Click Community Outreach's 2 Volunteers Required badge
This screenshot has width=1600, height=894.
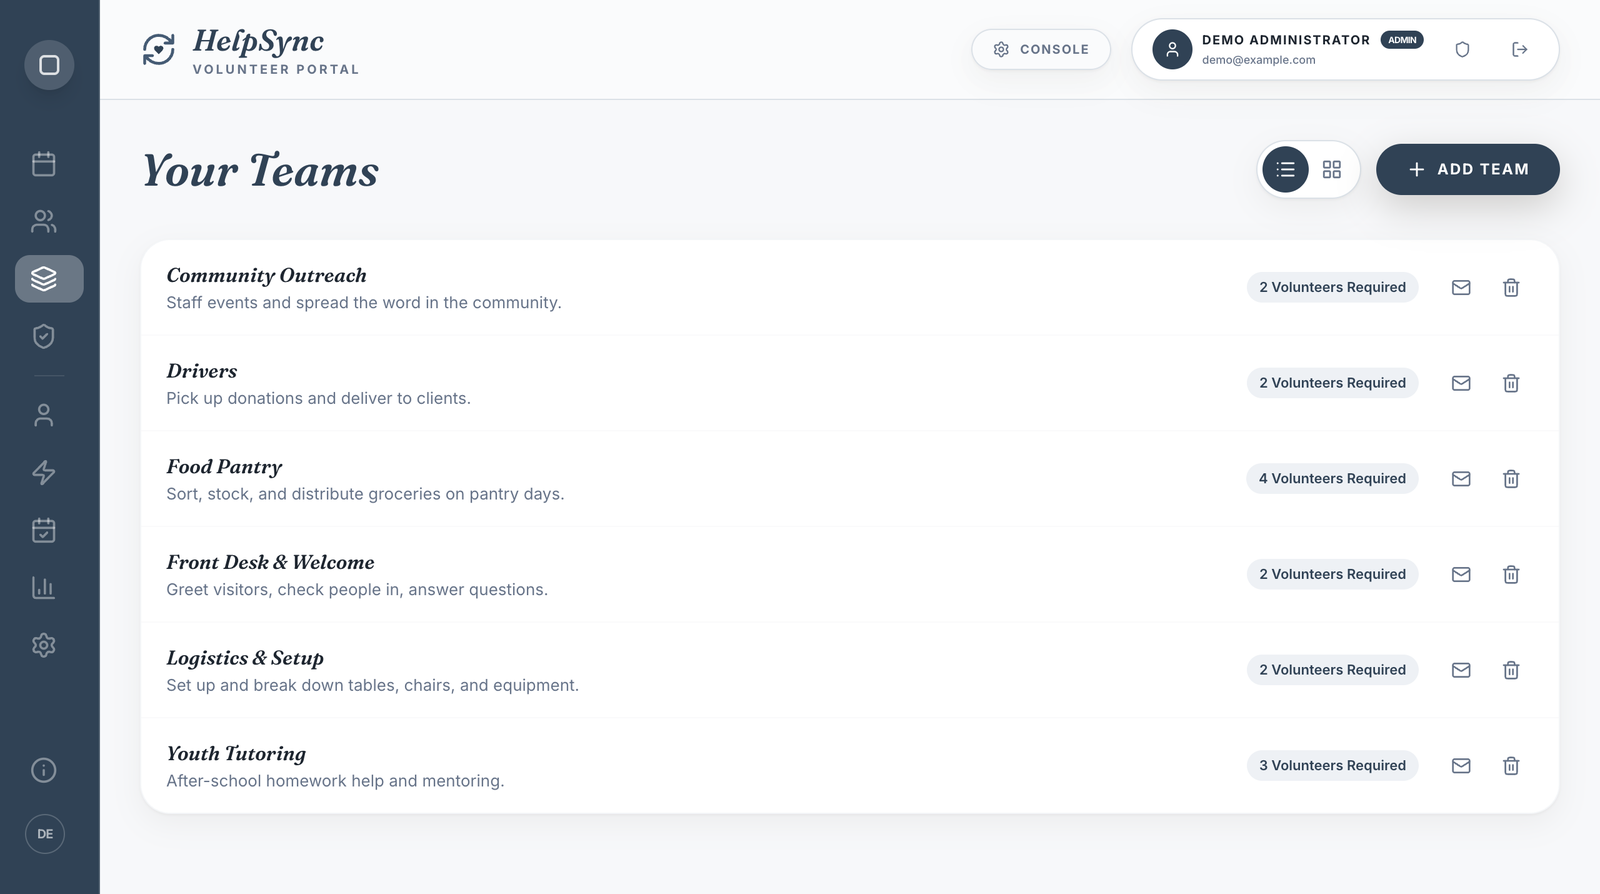point(1332,287)
